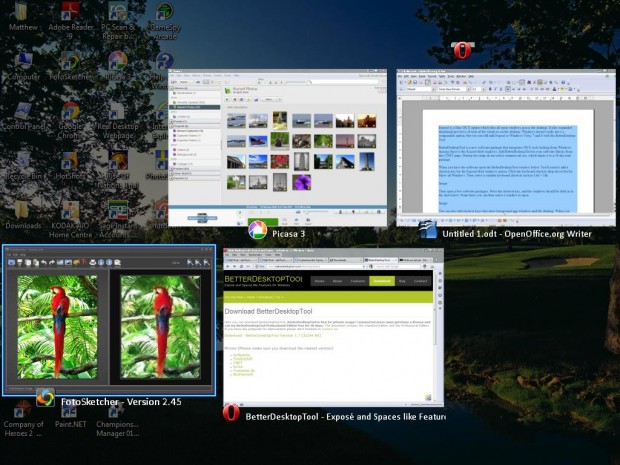Switch to the OpenOffice.org Writer window preview
Viewport: 620px width, 465px height.
(506, 148)
